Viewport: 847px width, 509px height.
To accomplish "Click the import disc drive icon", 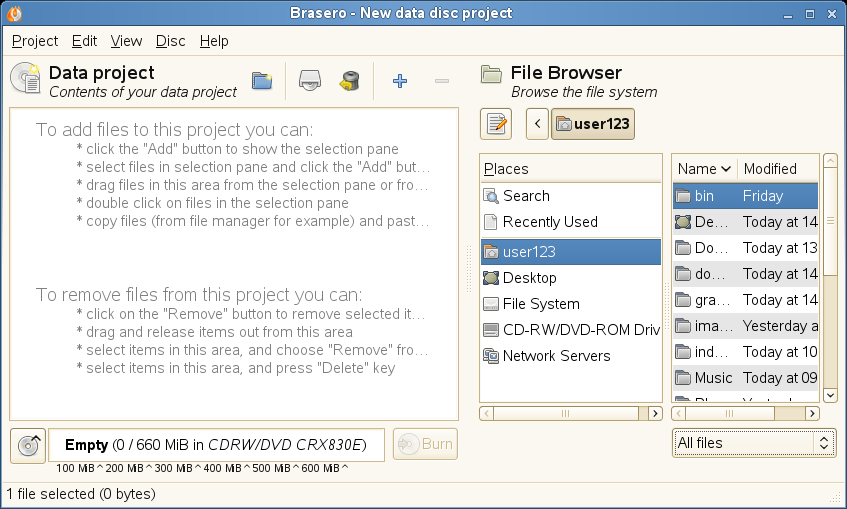I will coord(310,81).
